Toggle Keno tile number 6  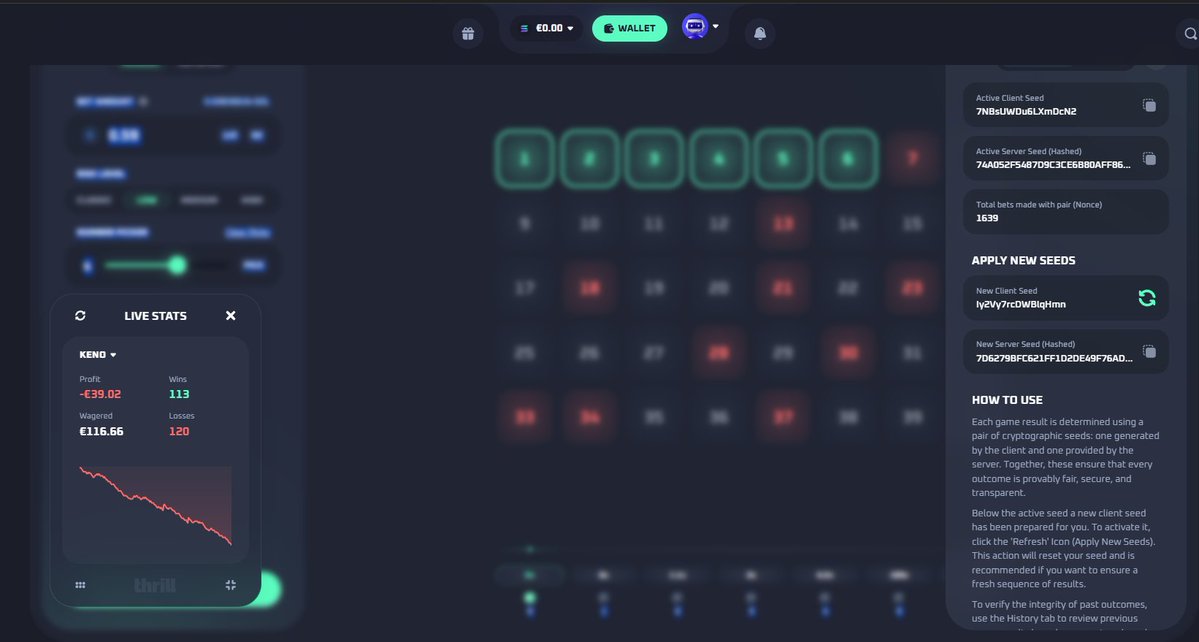[x=848, y=159]
